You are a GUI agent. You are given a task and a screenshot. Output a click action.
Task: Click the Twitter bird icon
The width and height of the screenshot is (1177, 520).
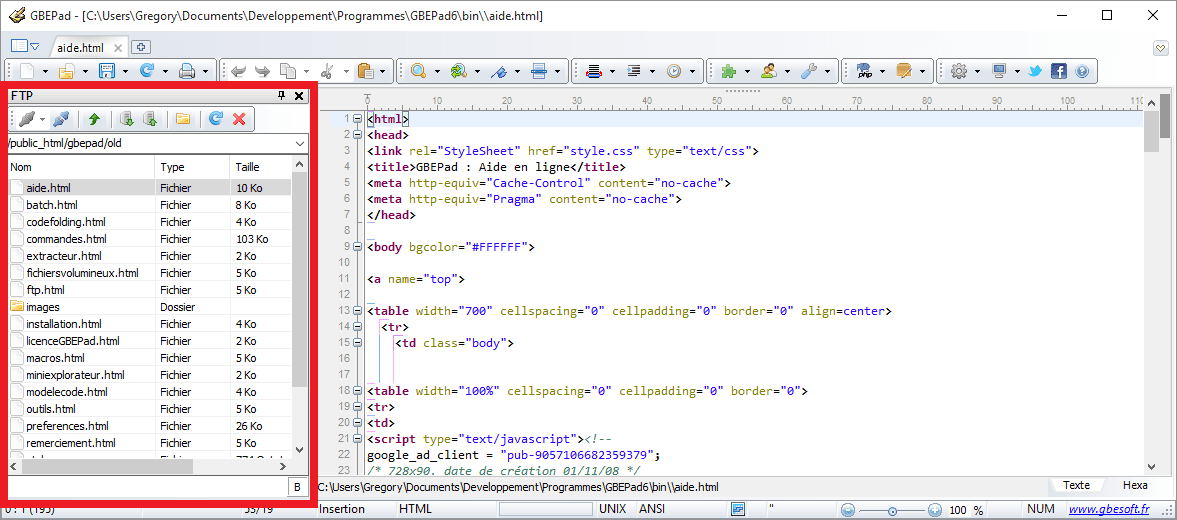pos(1036,71)
